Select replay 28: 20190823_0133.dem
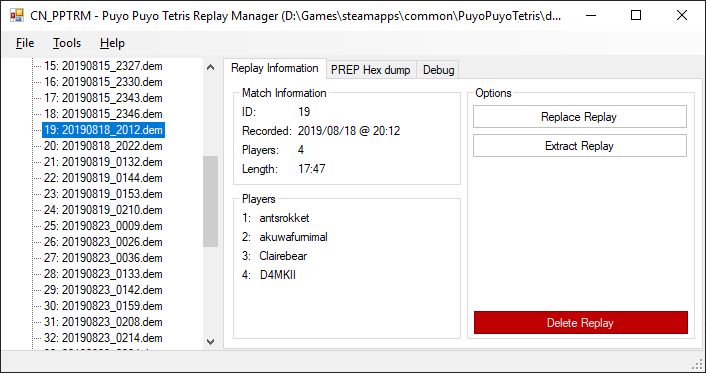This screenshot has width=706, height=373. [x=103, y=274]
